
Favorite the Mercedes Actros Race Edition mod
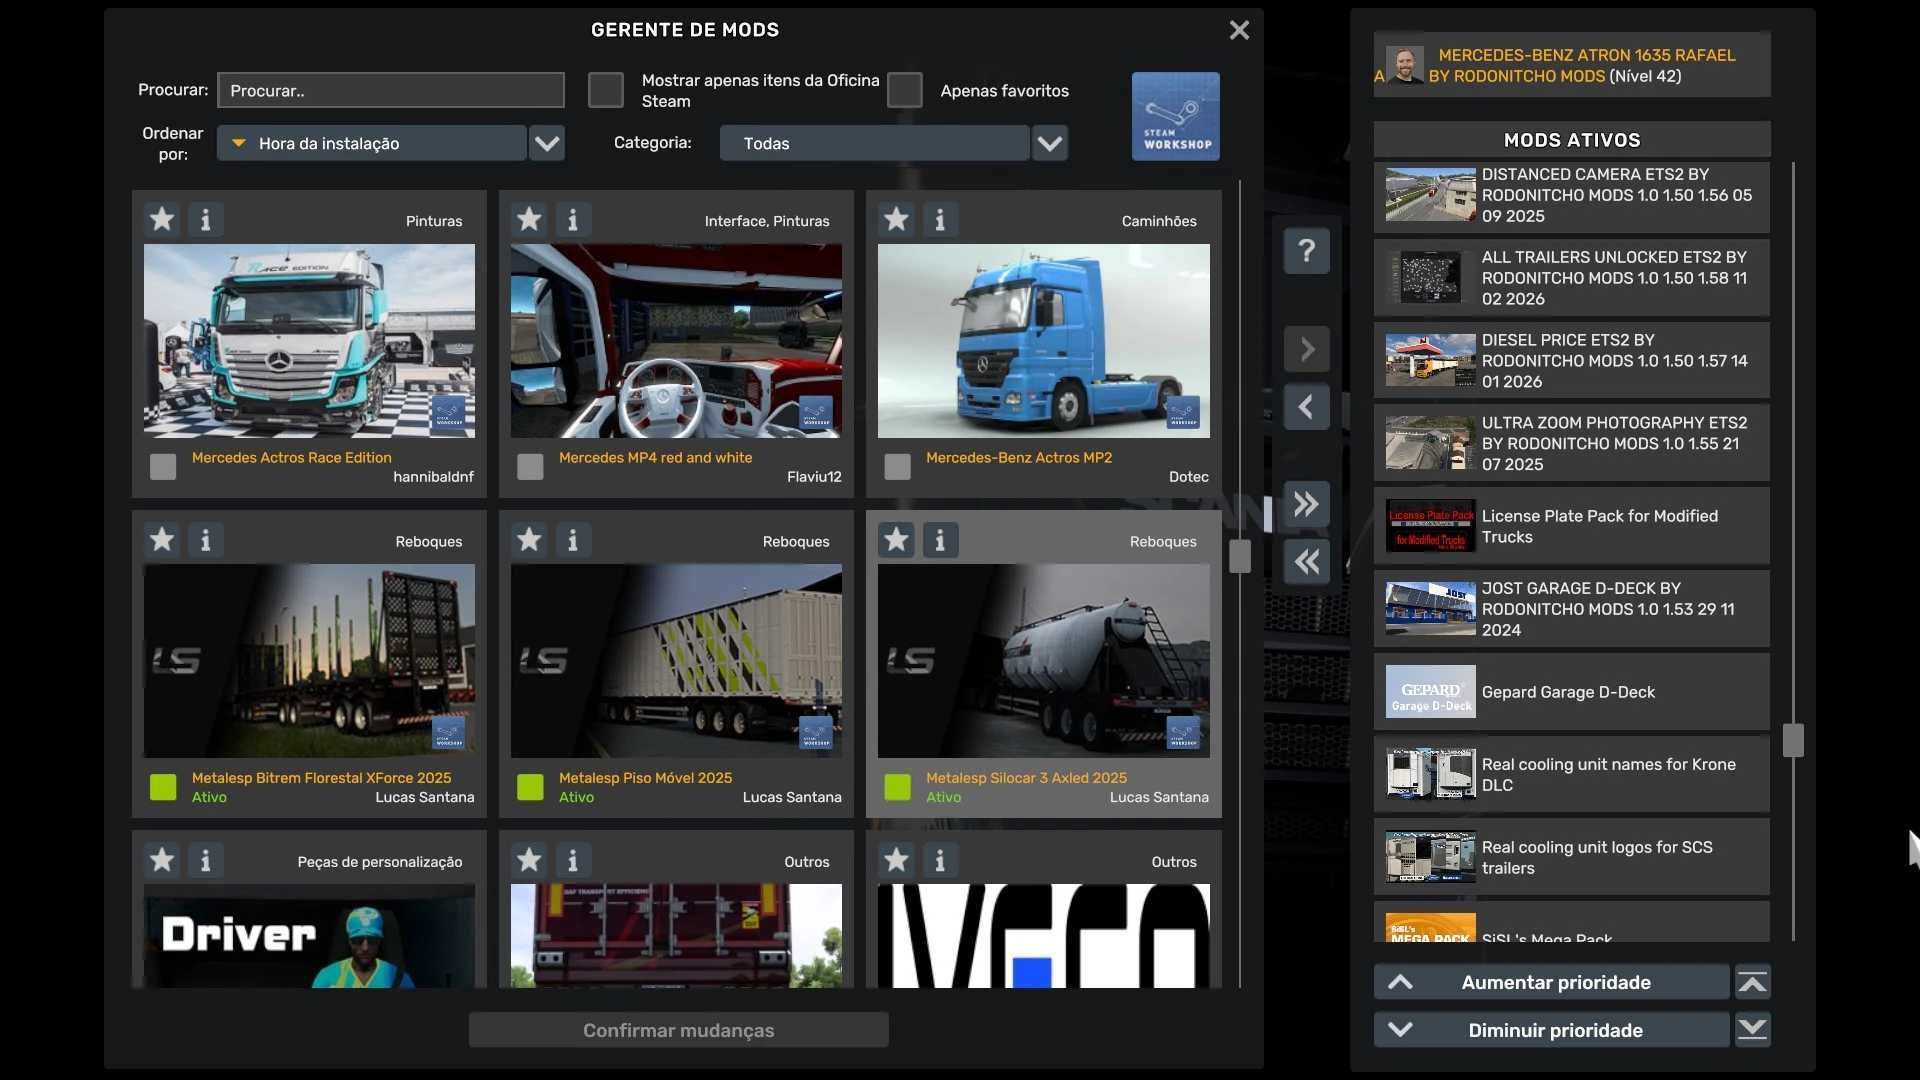tap(162, 219)
